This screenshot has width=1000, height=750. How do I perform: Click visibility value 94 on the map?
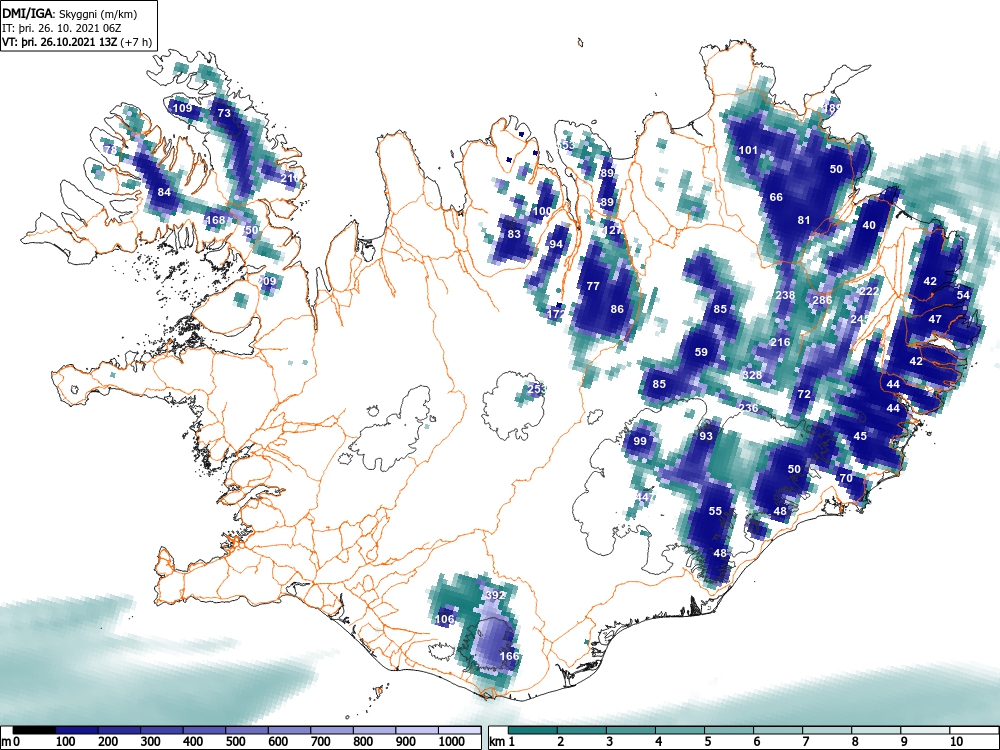[x=556, y=244]
